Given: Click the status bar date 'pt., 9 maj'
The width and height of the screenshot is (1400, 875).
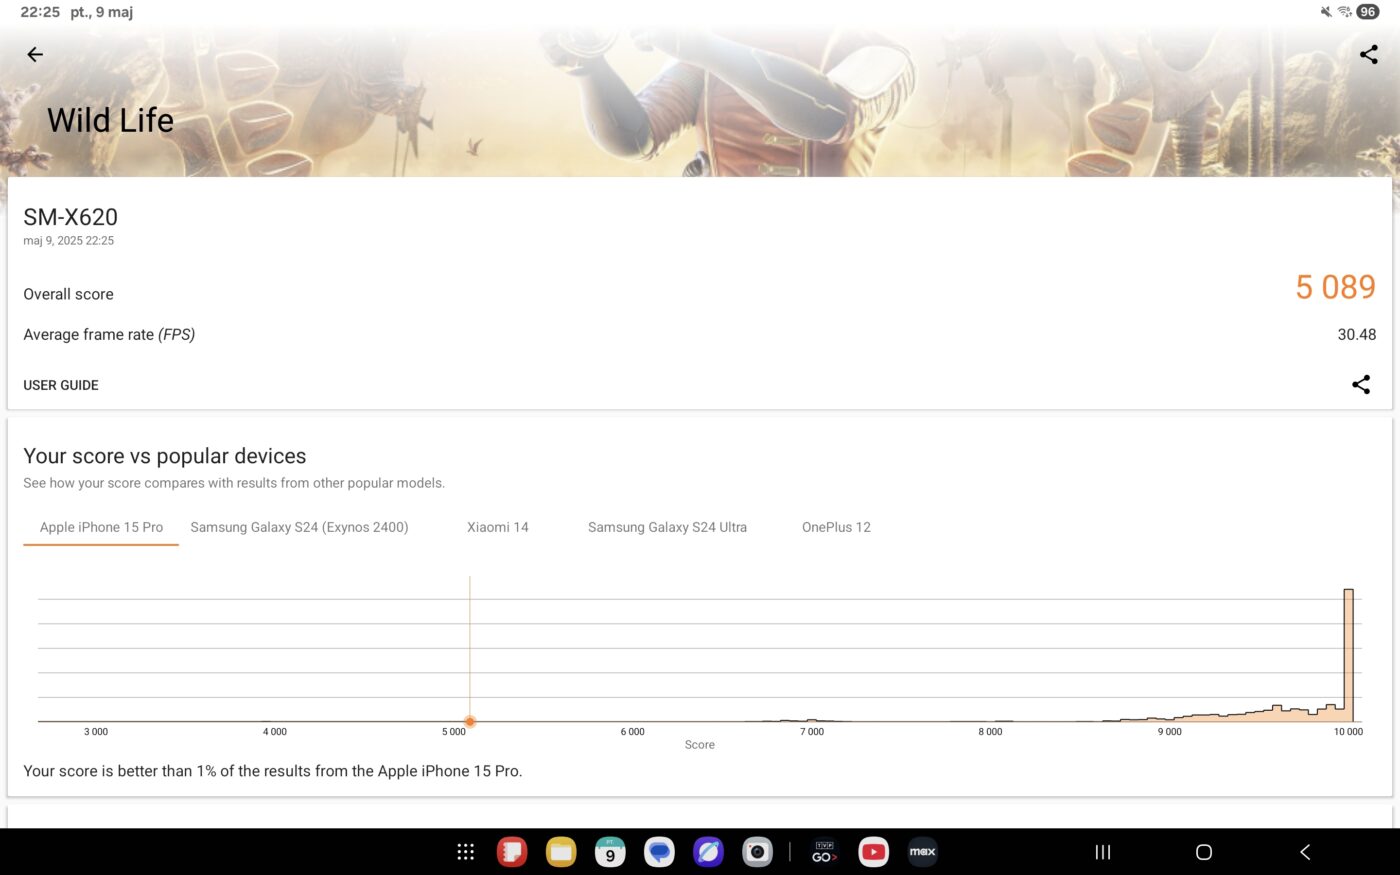Looking at the screenshot, I should click(101, 12).
